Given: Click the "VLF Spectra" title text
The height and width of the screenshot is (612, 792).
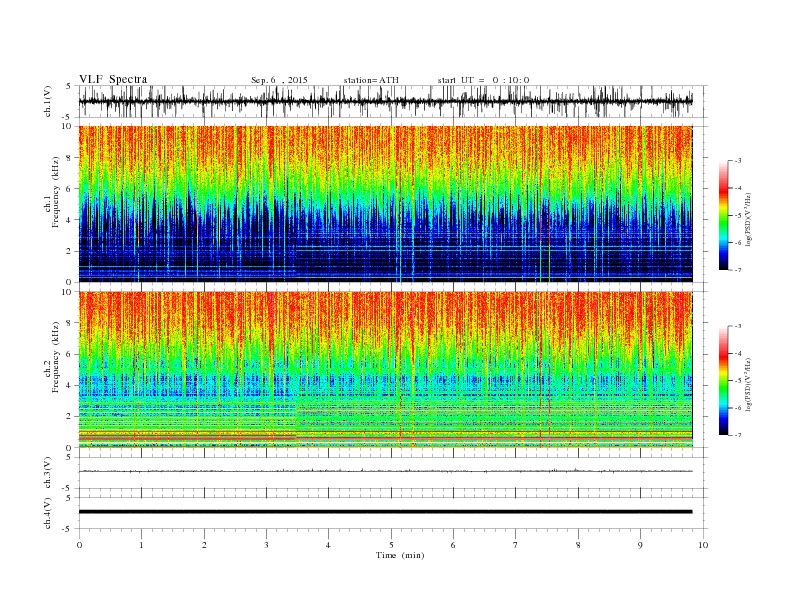Looking at the screenshot, I should click(x=113, y=79).
